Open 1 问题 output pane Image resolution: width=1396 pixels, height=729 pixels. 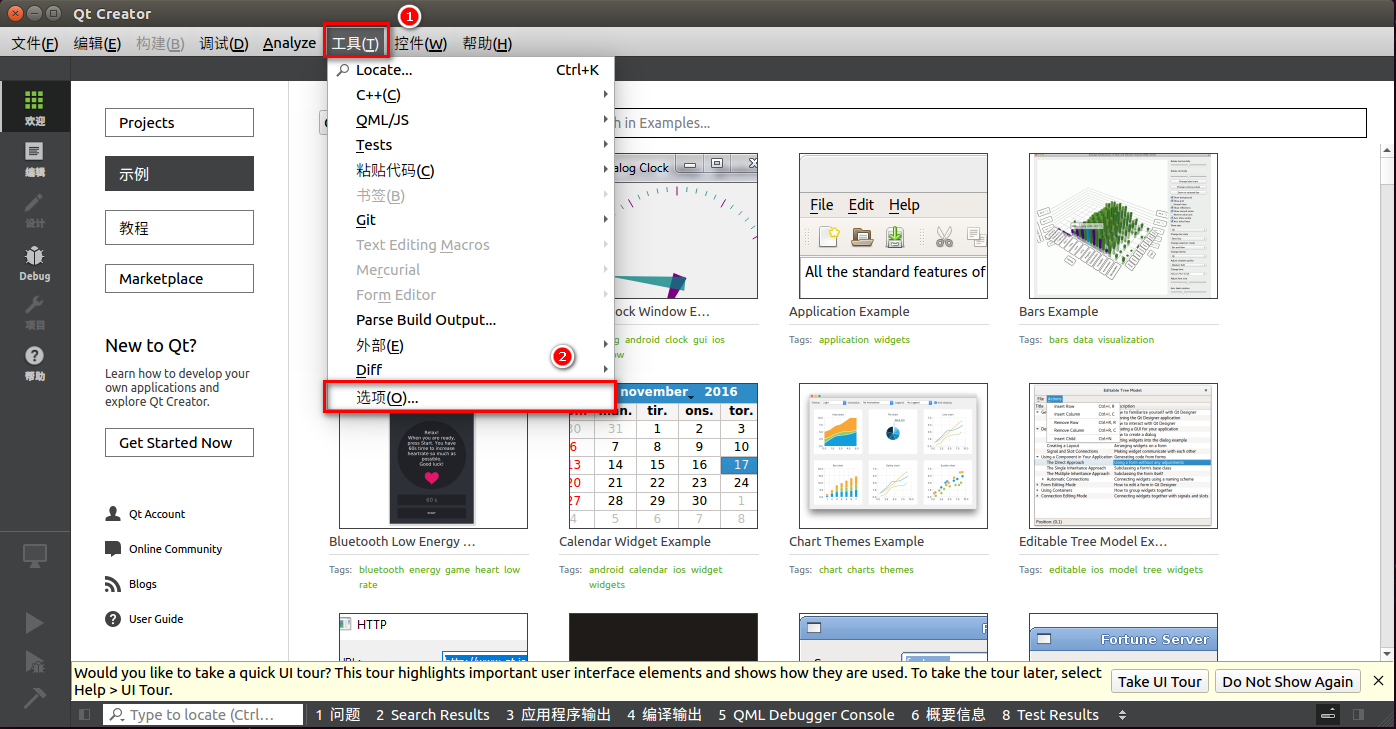point(338,715)
